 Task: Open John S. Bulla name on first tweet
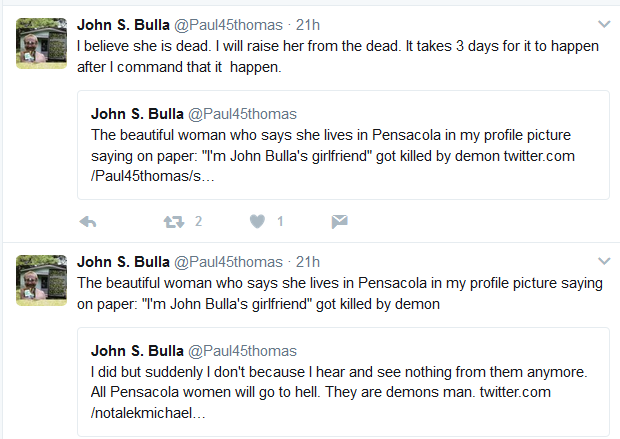[x=123, y=25]
